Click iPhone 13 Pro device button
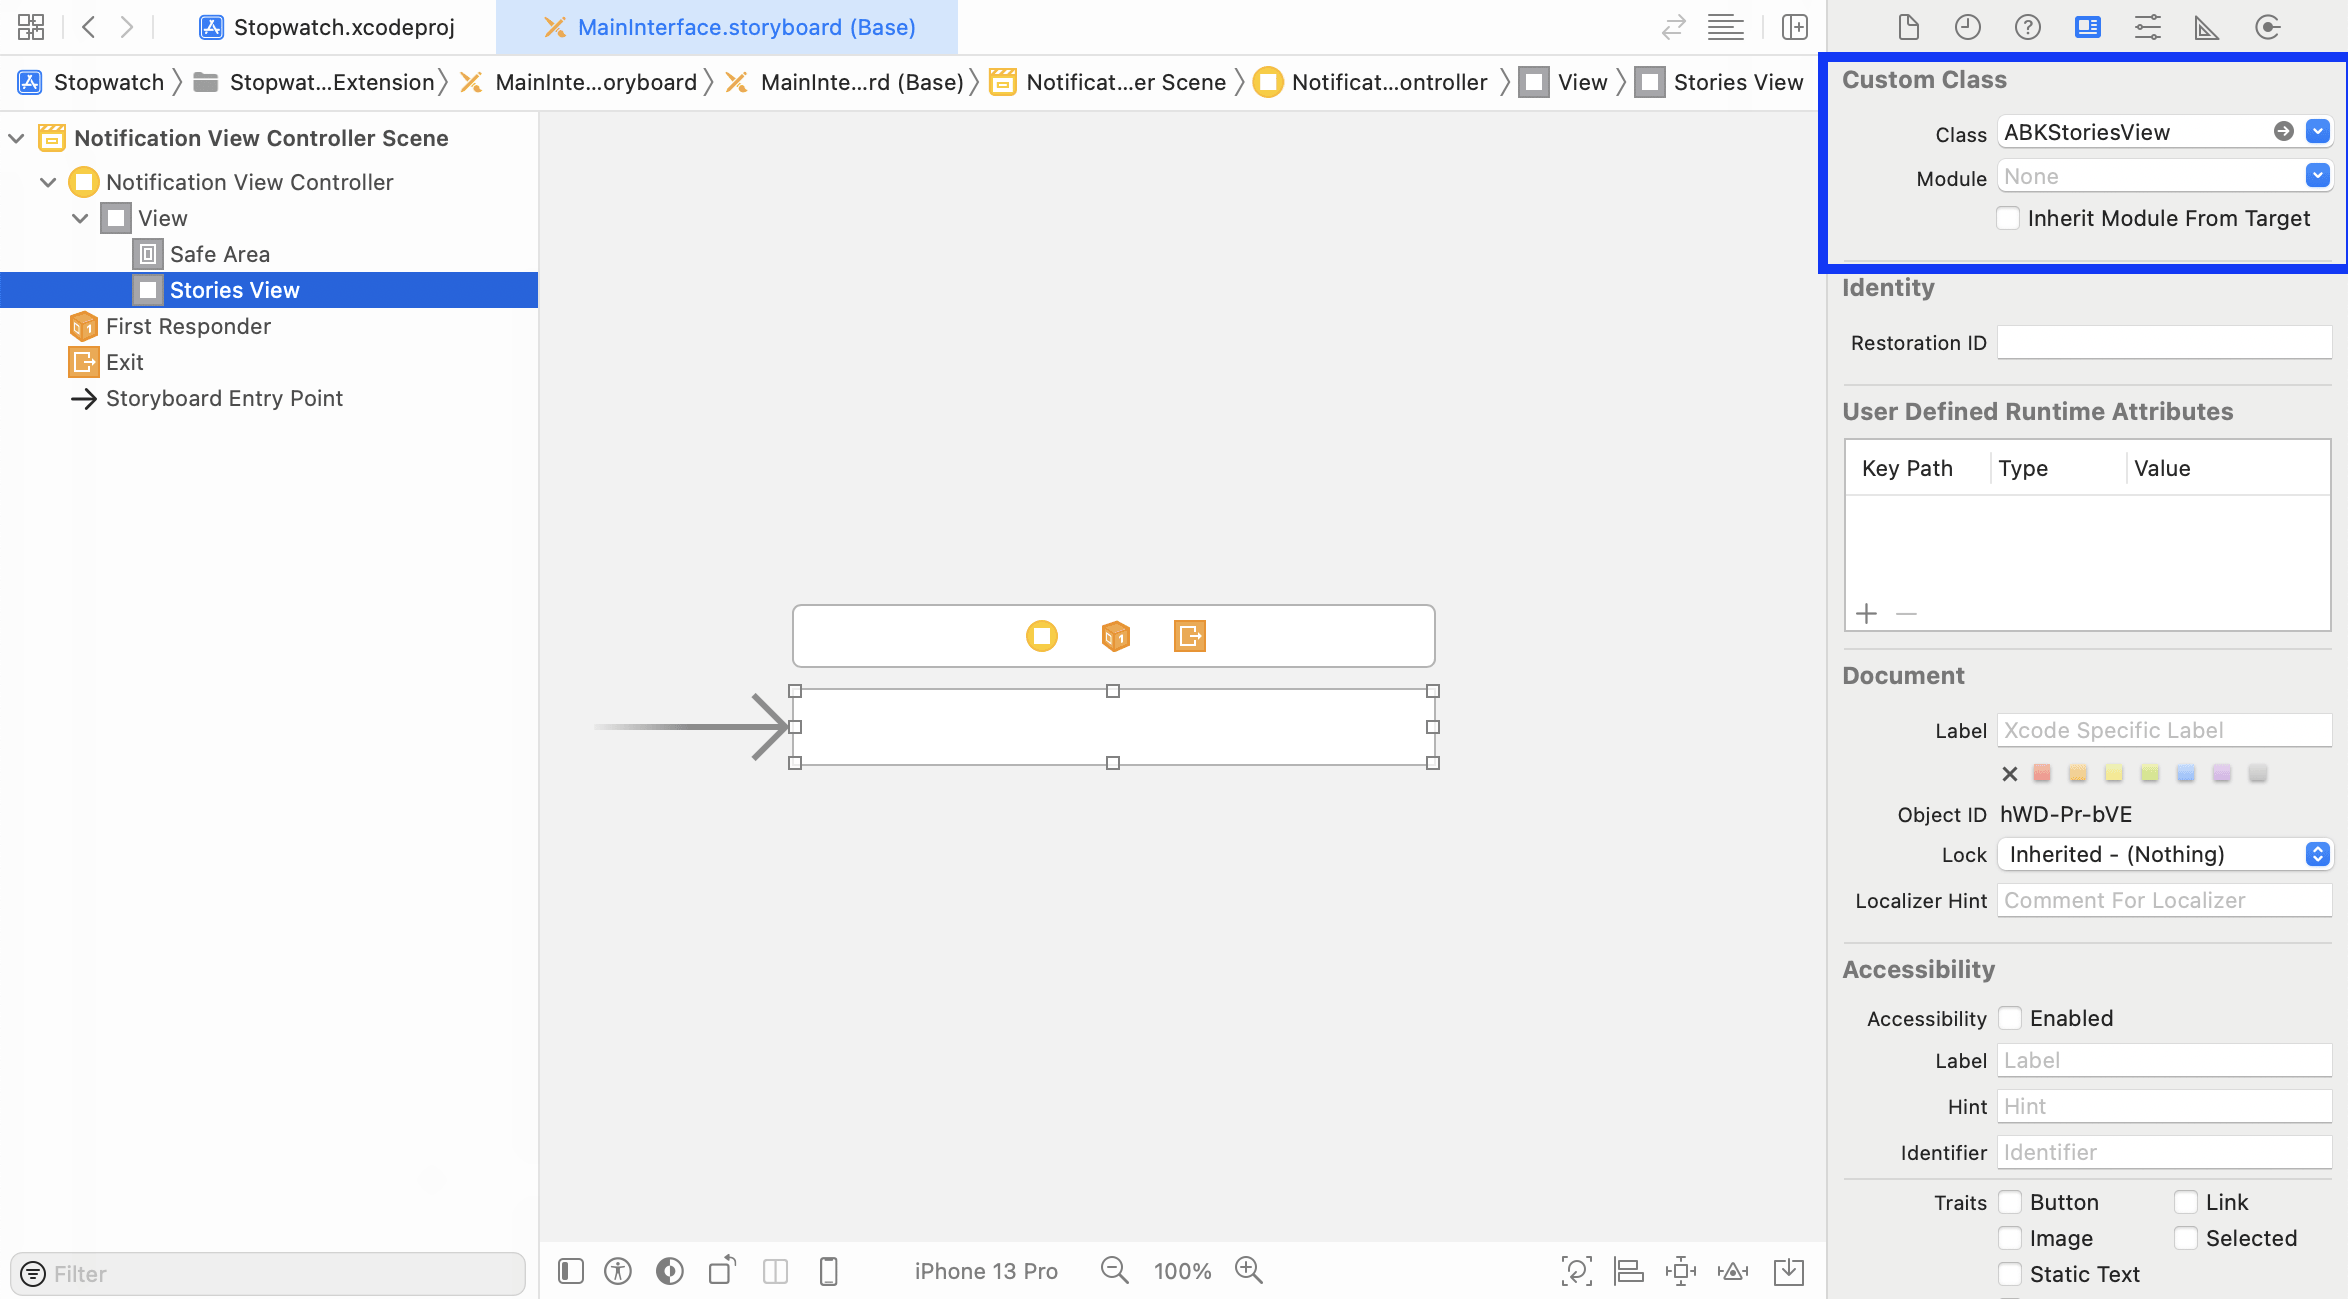The height and width of the screenshot is (1299, 2348). 985,1271
